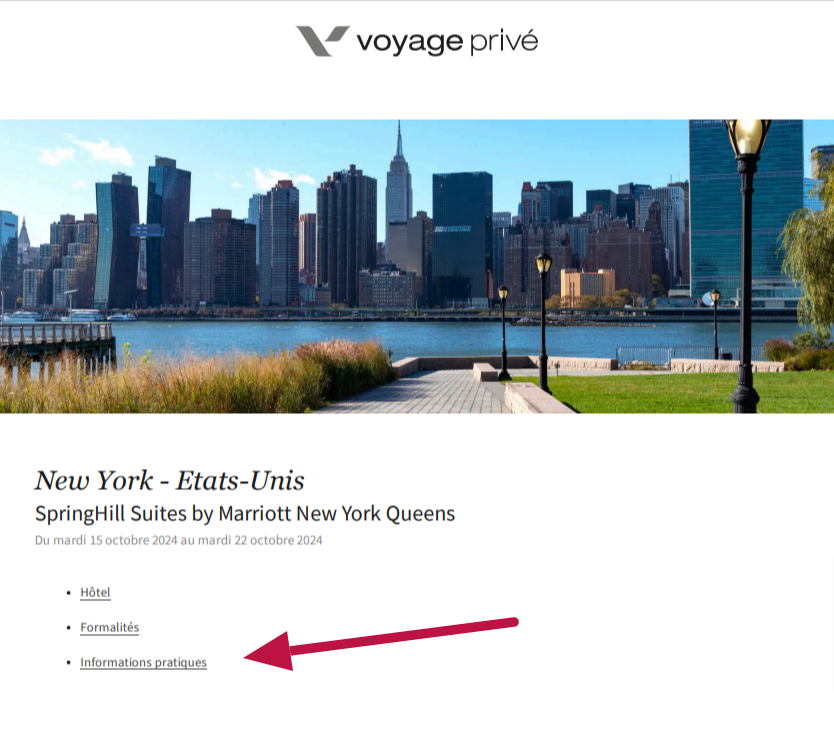Screen dimensions: 834x732
Task: Click the trip date range text
Action: [x=179, y=540]
